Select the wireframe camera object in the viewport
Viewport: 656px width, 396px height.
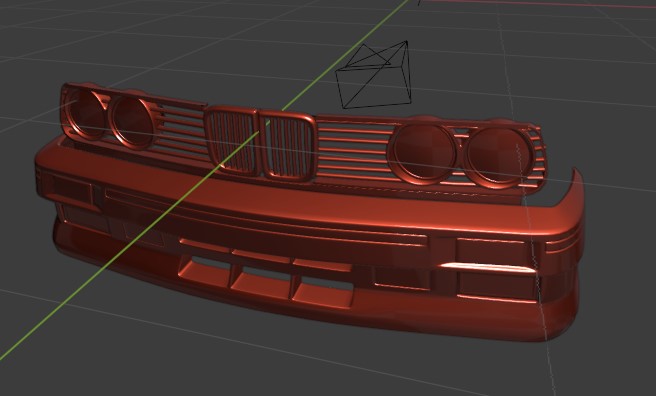[x=373, y=74]
